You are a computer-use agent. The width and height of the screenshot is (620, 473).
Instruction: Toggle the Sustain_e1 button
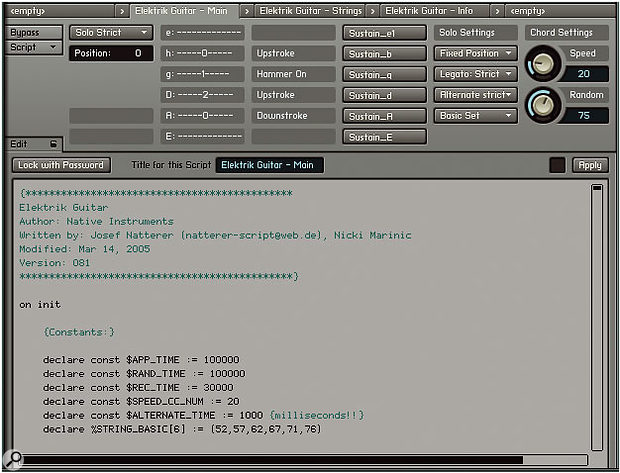384,33
